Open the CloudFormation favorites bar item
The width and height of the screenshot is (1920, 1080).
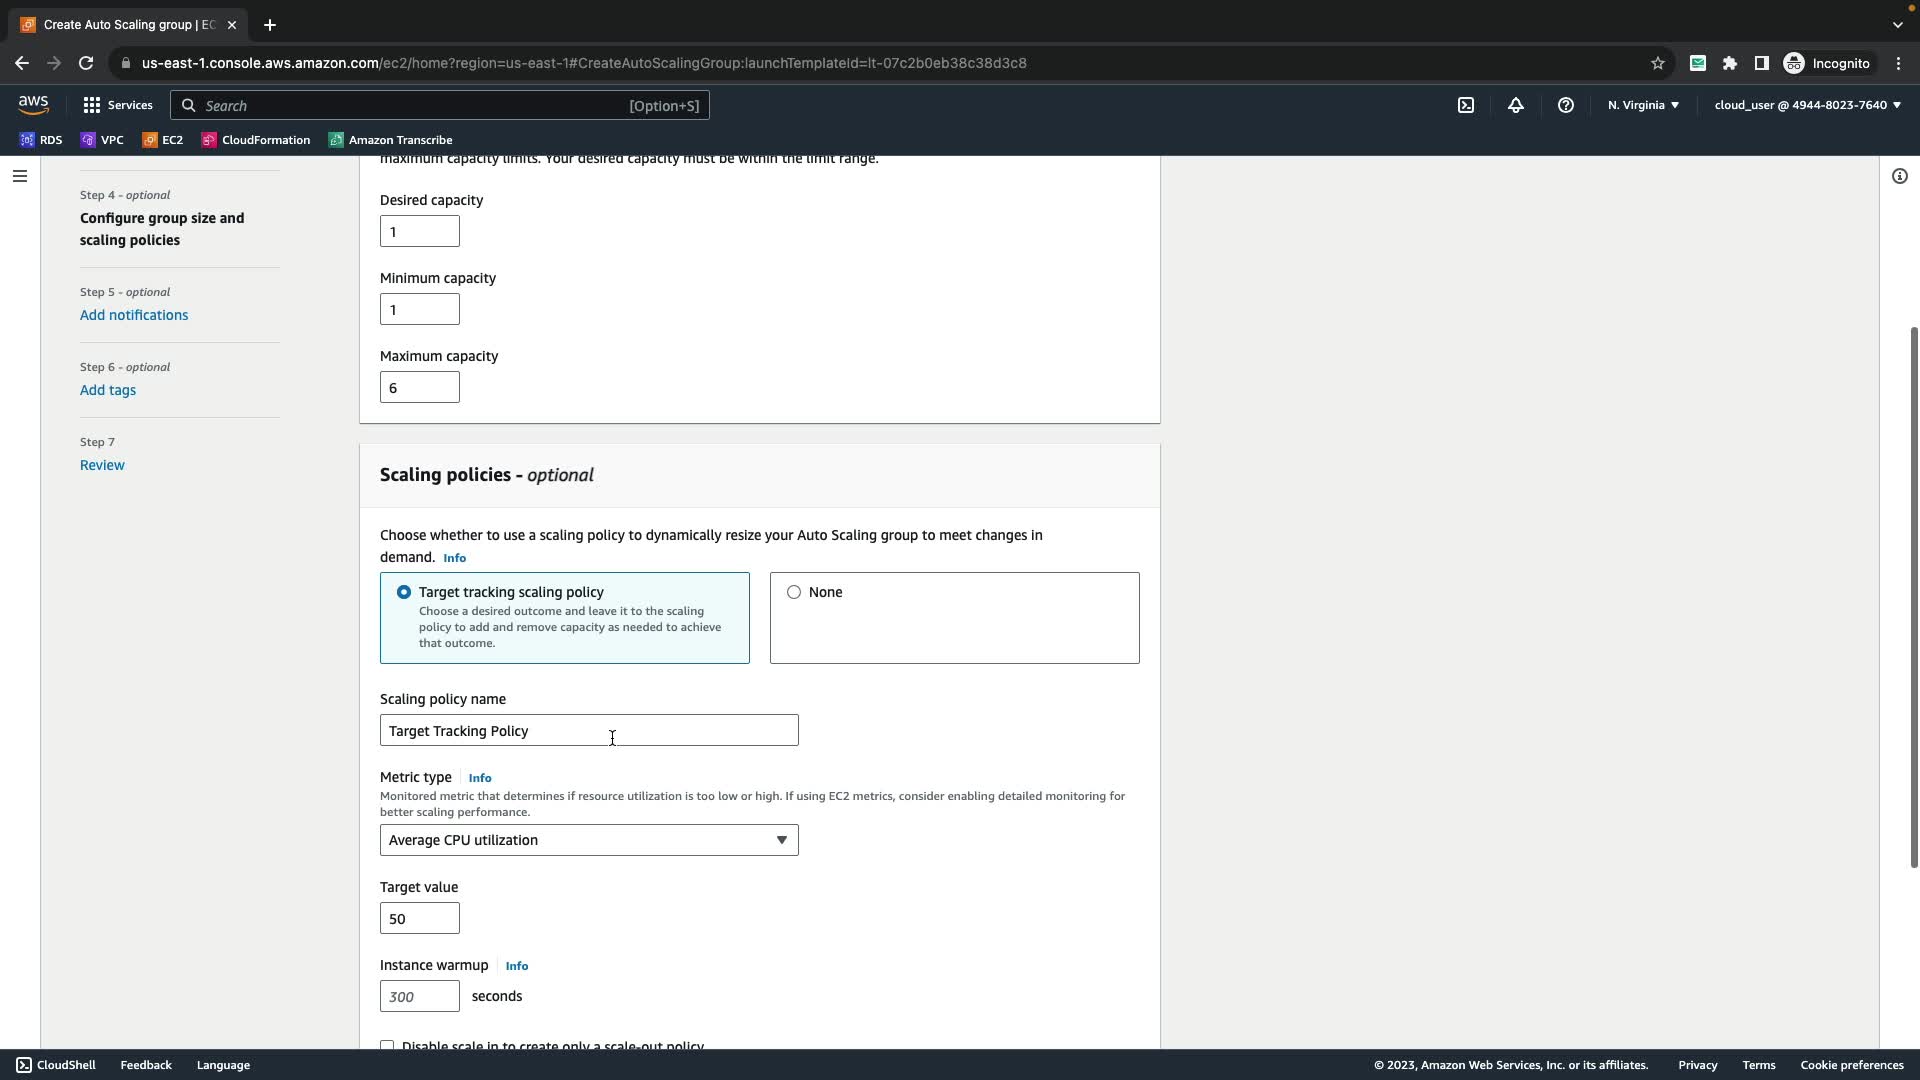[256, 140]
